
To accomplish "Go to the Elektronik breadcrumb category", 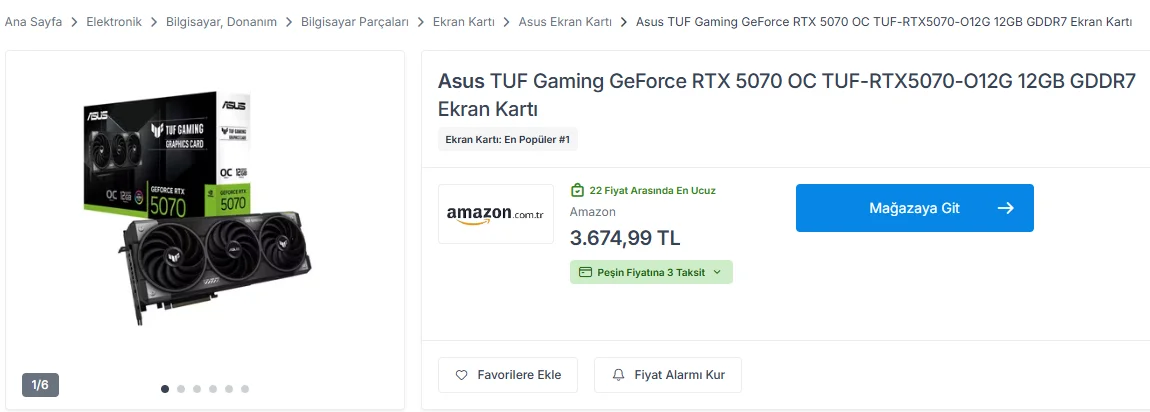I will pyautogui.click(x=114, y=22).
